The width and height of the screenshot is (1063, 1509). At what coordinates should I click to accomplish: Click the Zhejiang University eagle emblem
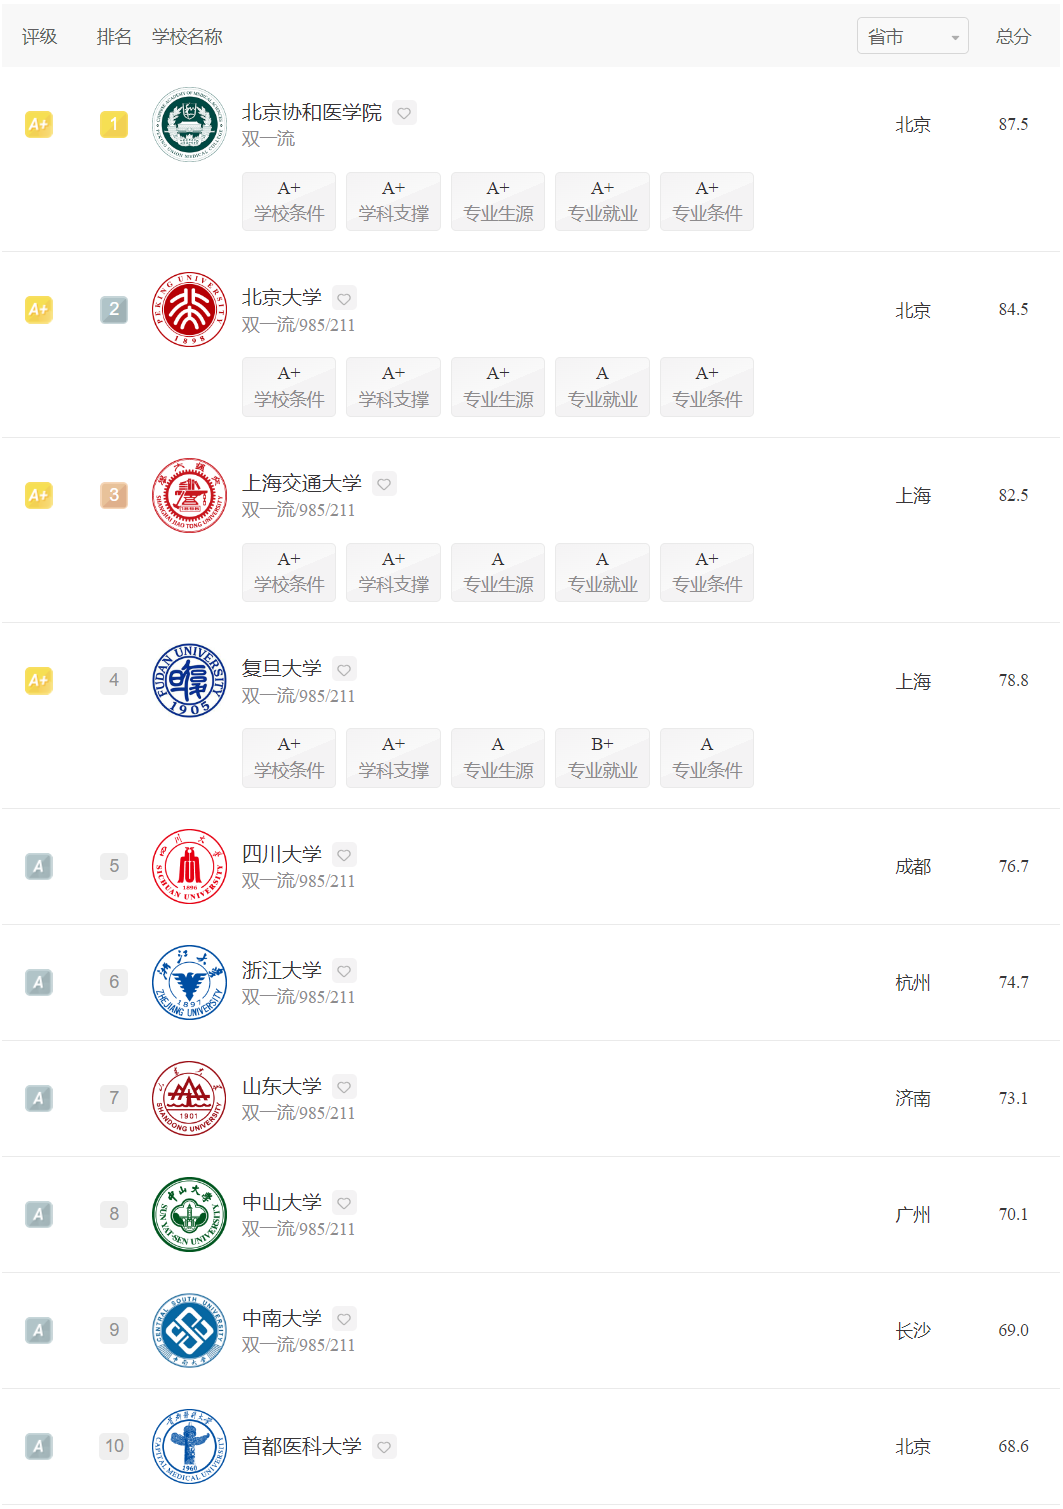point(189,982)
